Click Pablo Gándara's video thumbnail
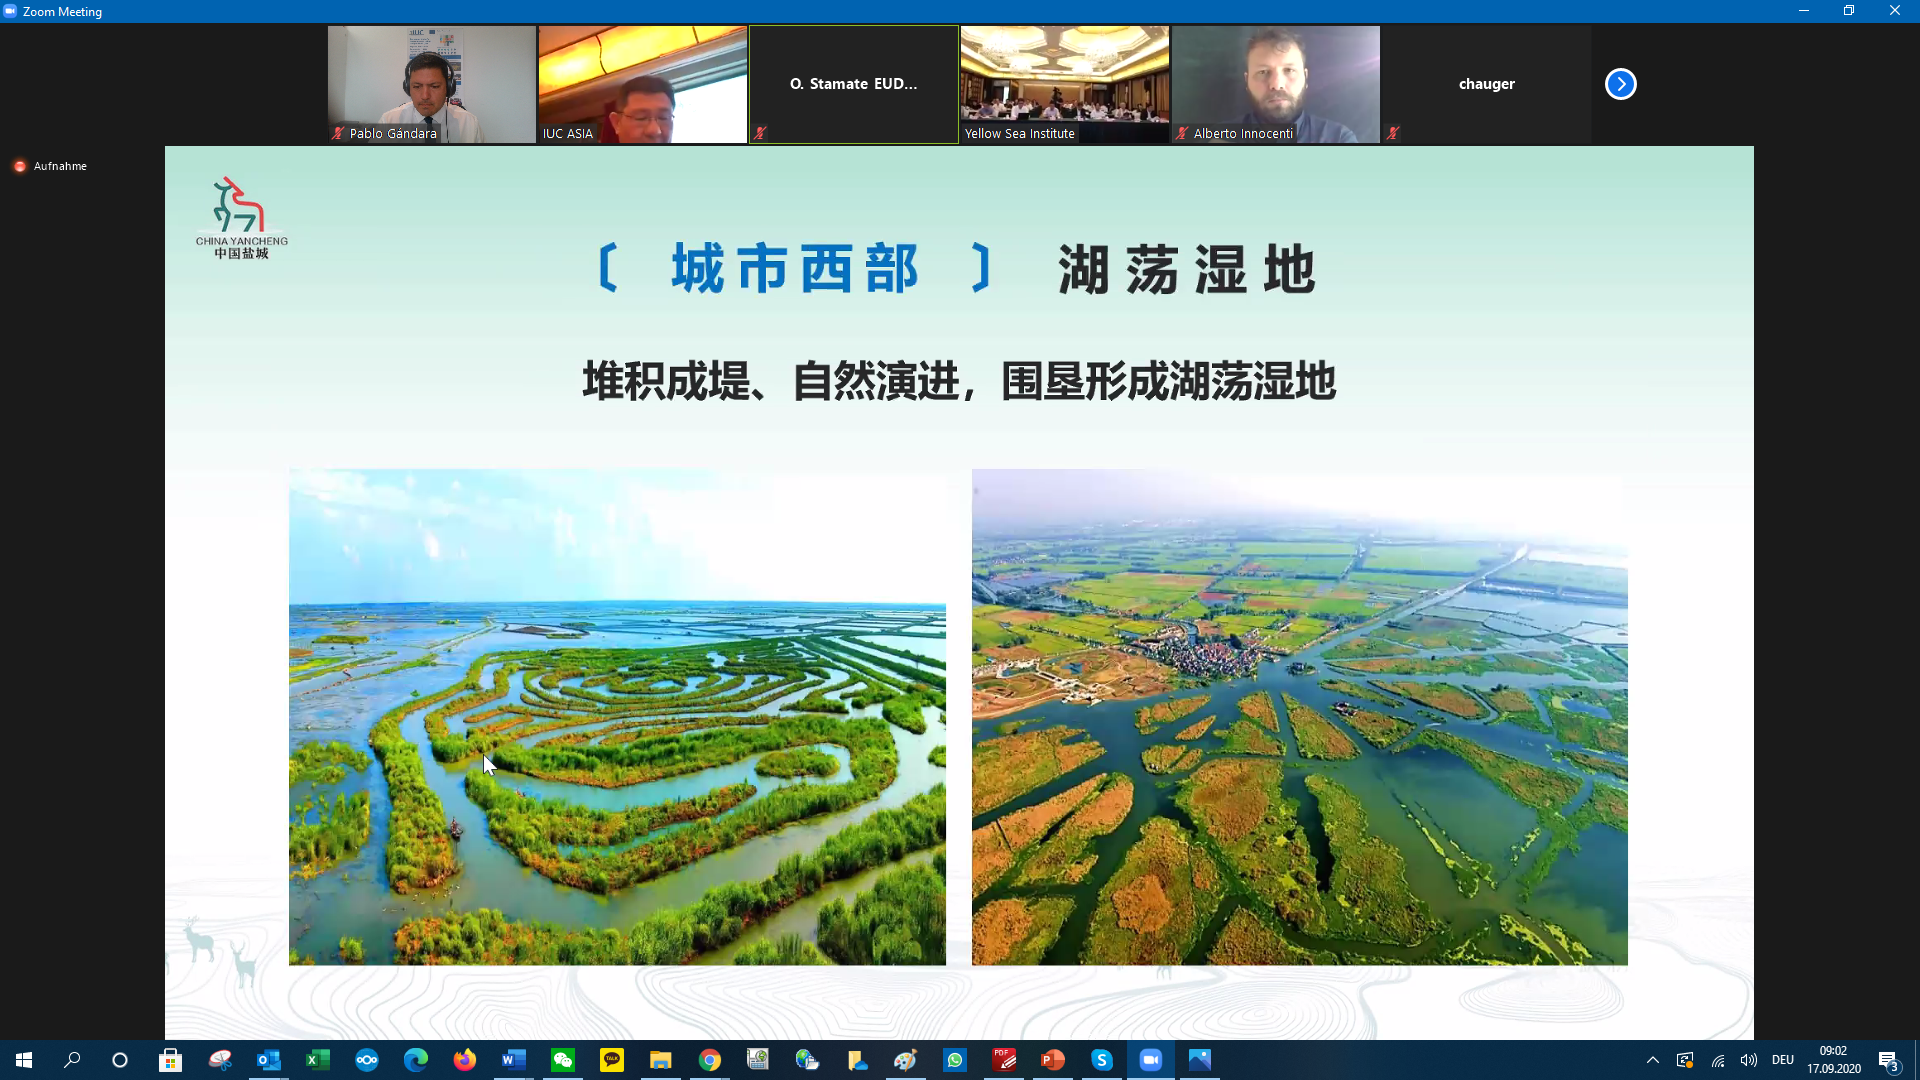 (431, 84)
